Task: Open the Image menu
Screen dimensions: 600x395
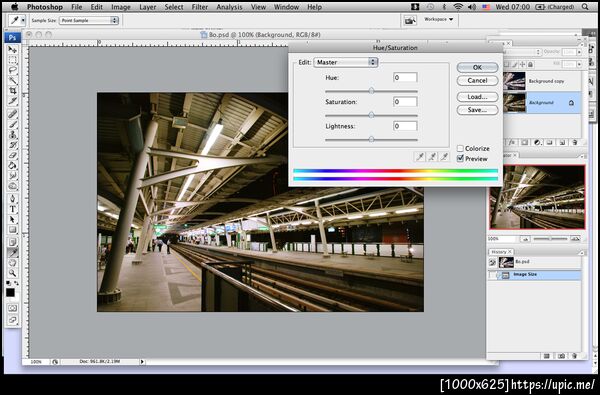Action: [121, 7]
